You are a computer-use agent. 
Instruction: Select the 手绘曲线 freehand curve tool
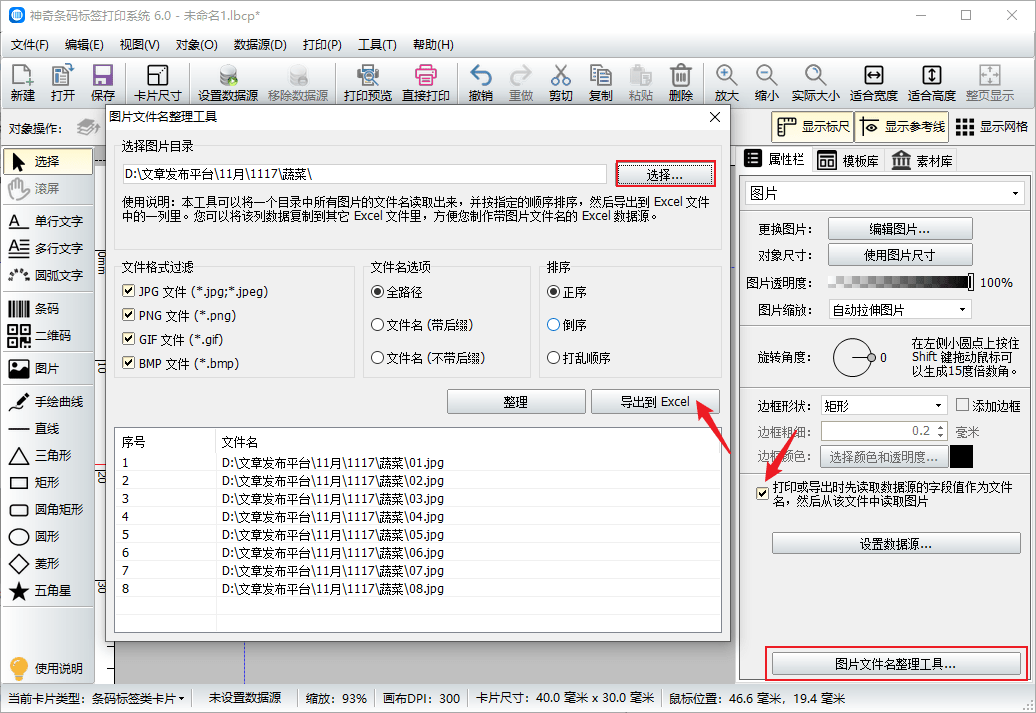click(46, 402)
